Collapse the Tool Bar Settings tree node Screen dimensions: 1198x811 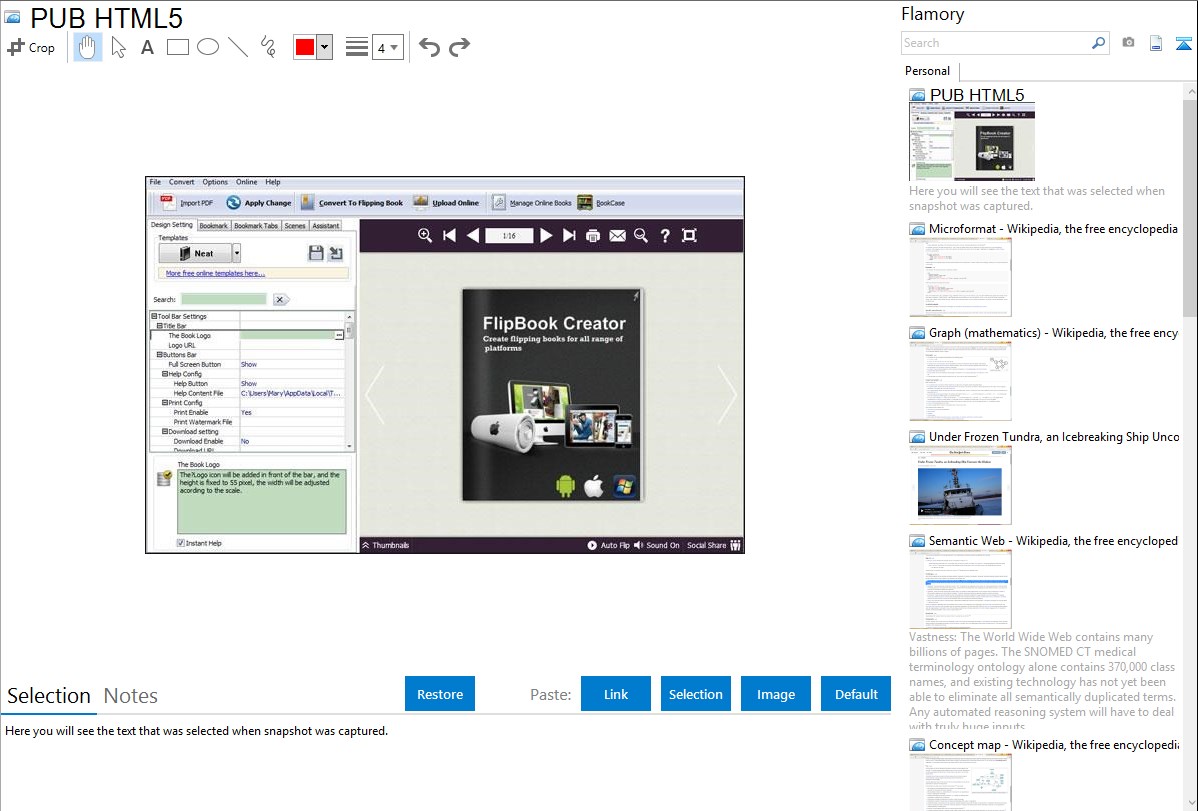click(154, 316)
